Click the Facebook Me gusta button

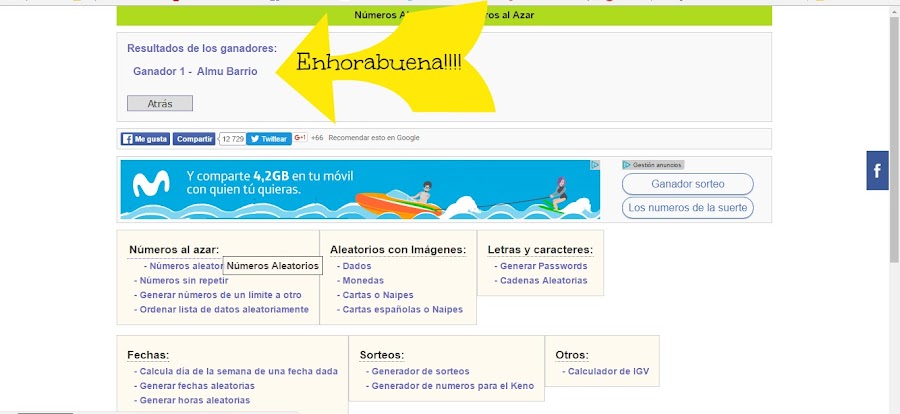click(145, 139)
